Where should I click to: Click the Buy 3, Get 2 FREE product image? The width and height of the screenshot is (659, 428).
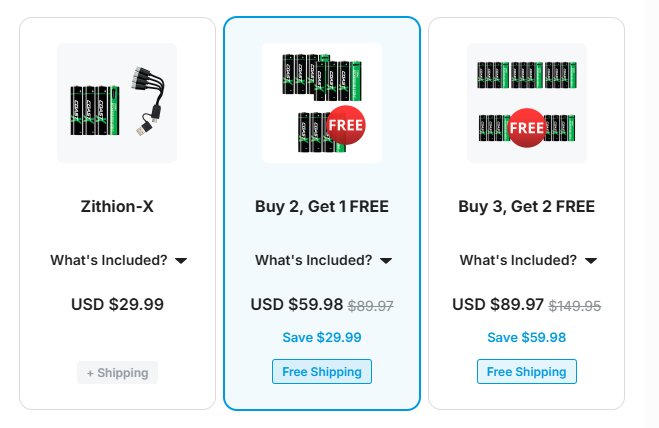coord(526,102)
